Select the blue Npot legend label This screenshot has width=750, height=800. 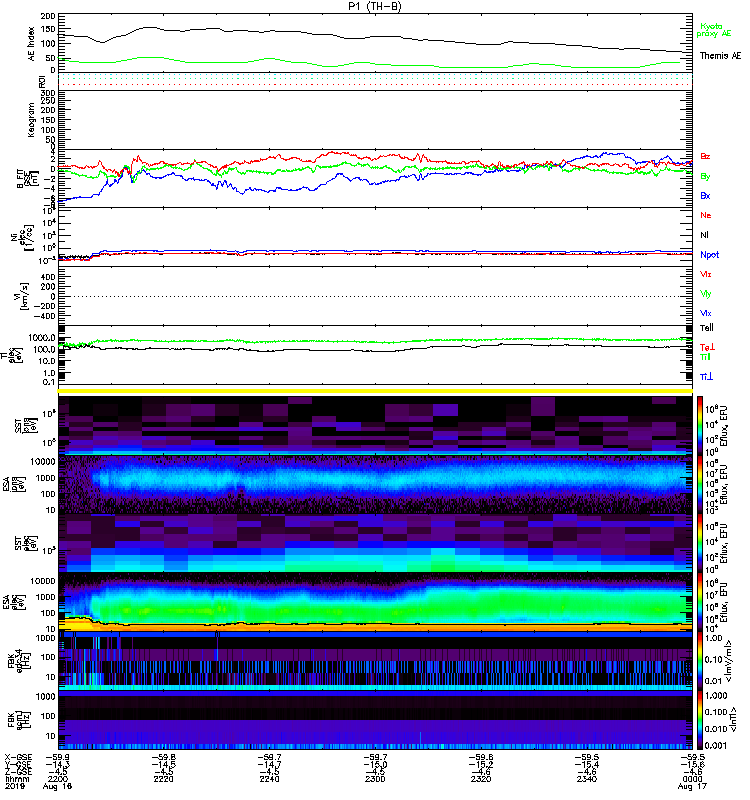pyautogui.click(x=709, y=255)
